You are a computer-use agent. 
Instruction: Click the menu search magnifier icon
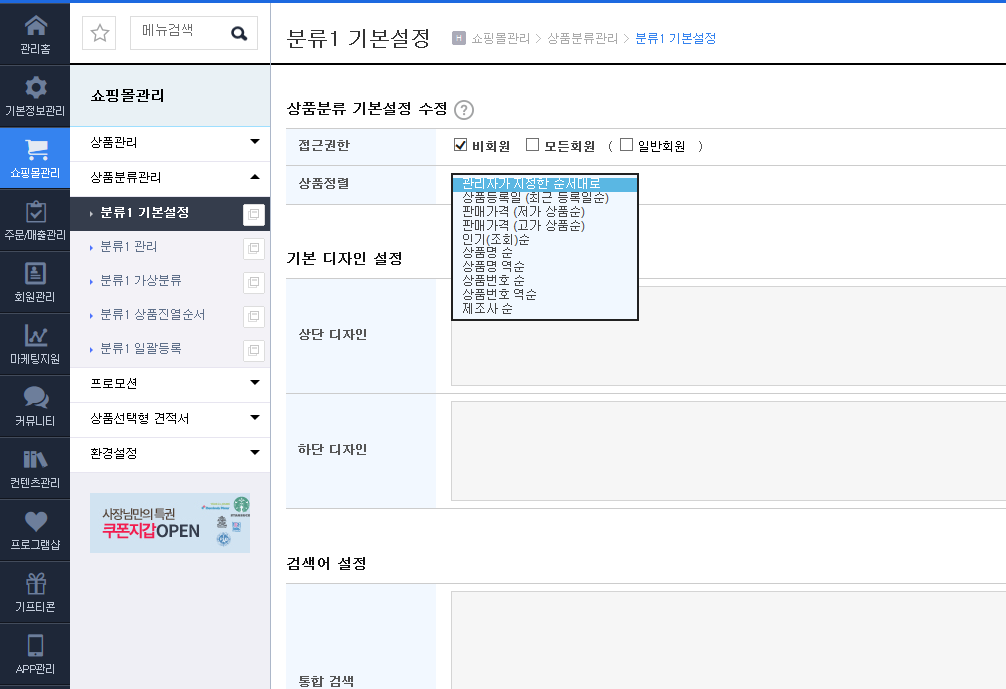point(239,33)
